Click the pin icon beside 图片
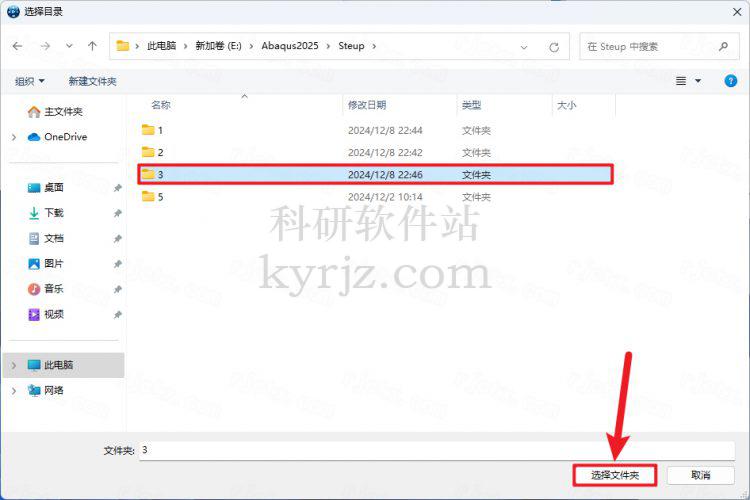The height and width of the screenshot is (500, 750). coord(118,264)
